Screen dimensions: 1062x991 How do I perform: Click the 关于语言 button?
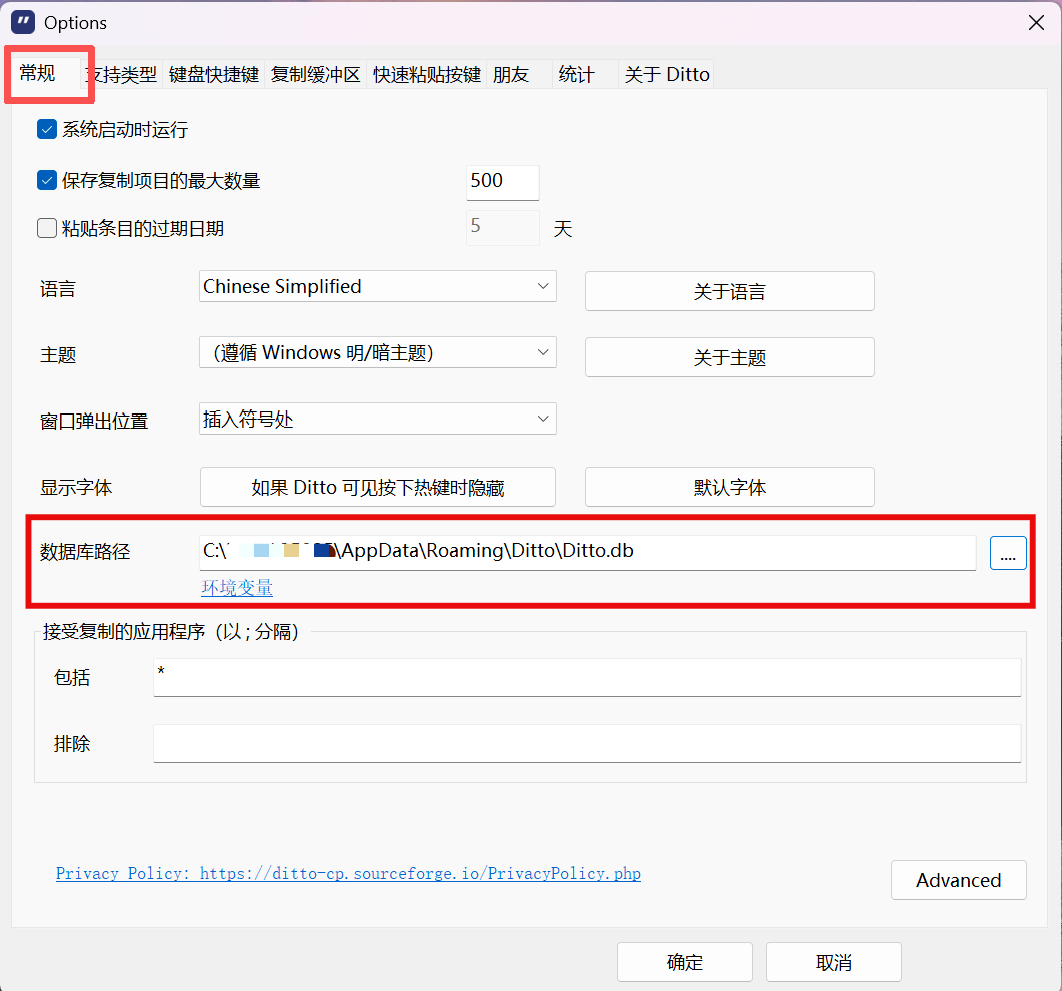click(729, 291)
